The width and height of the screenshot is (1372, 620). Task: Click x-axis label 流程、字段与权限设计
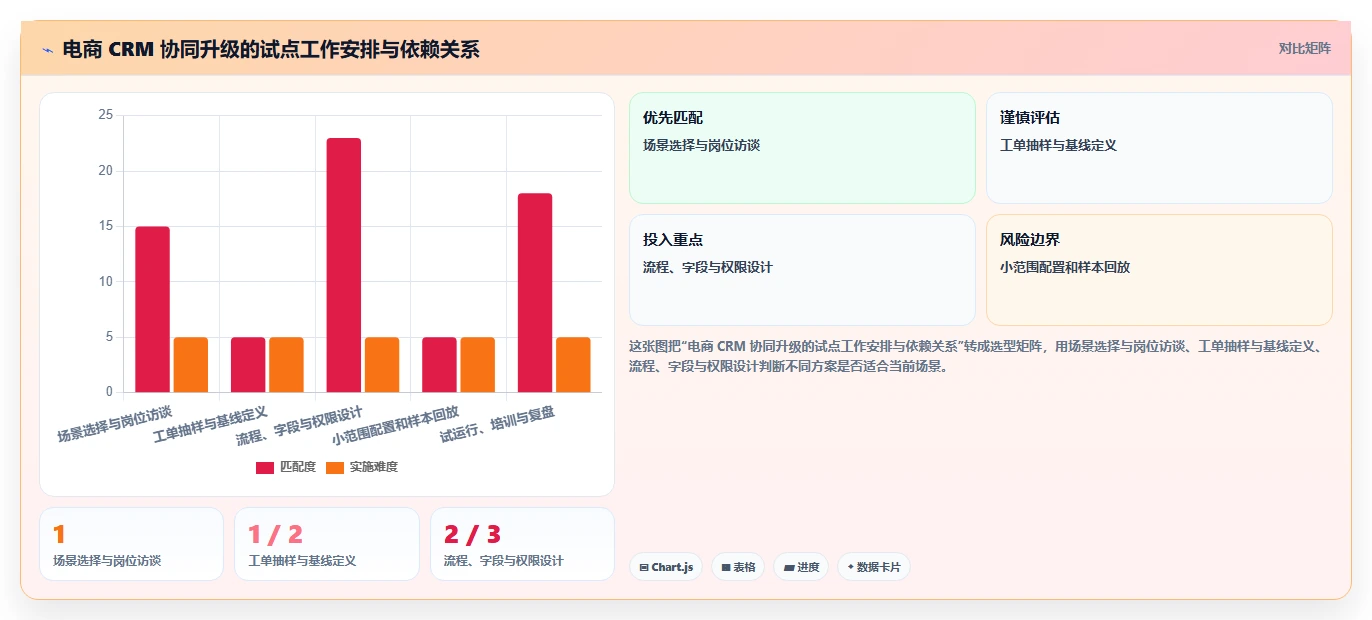[299, 426]
